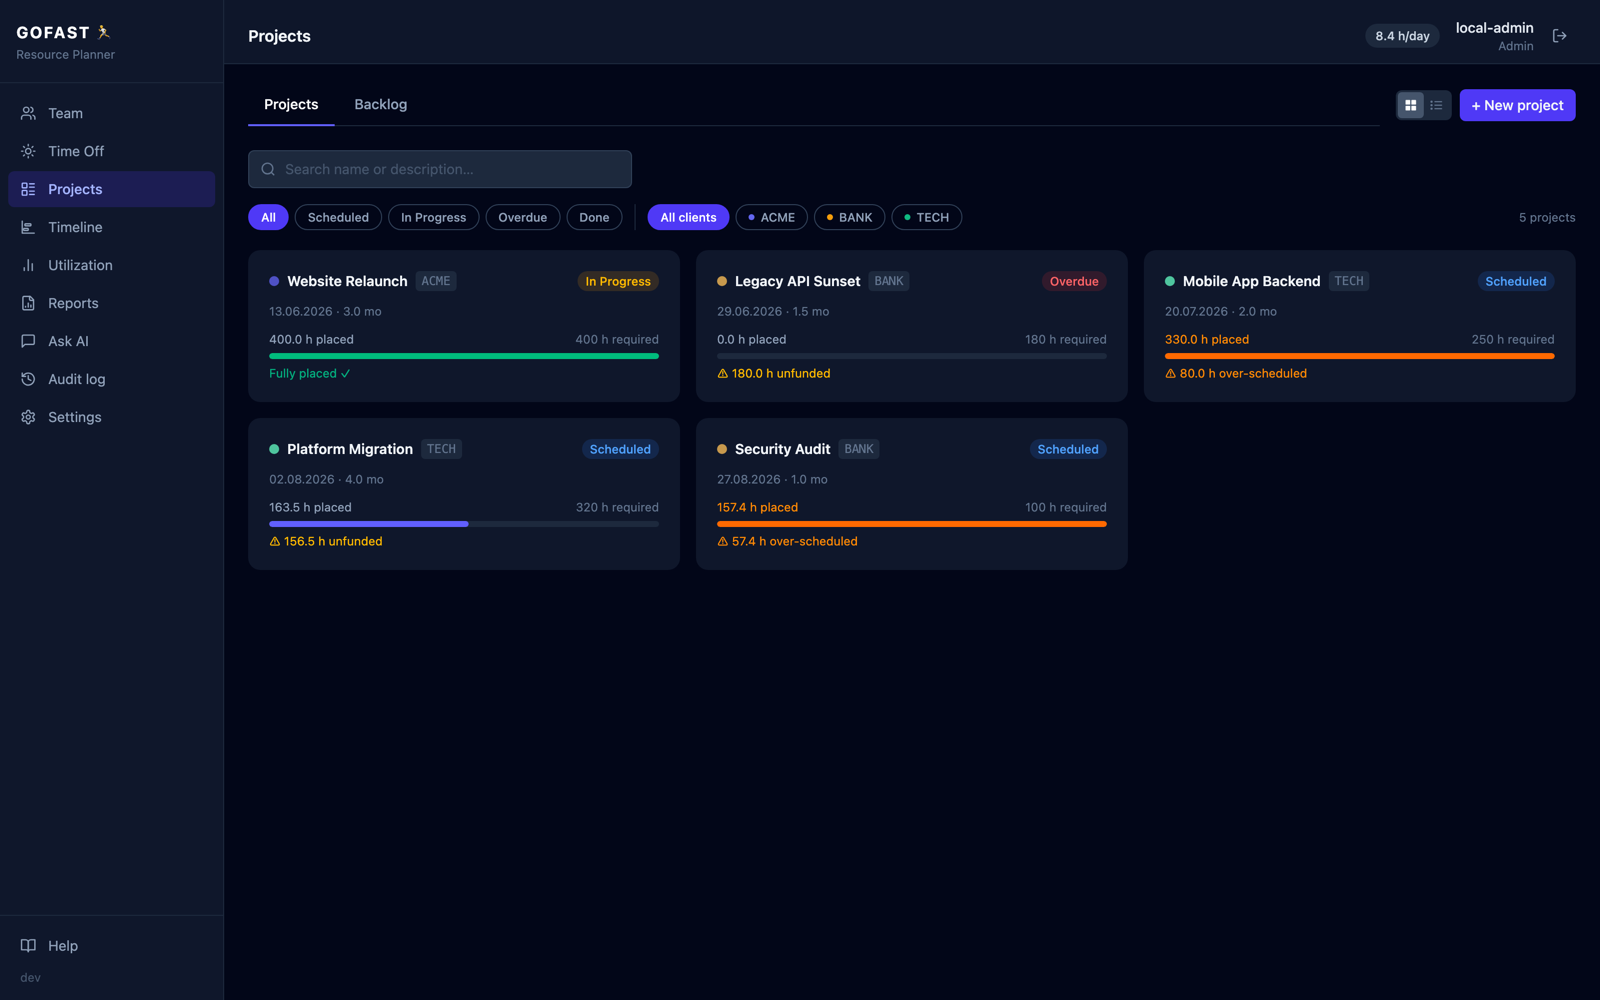Open Audit log page
This screenshot has height=1000, width=1600.
[111, 379]
